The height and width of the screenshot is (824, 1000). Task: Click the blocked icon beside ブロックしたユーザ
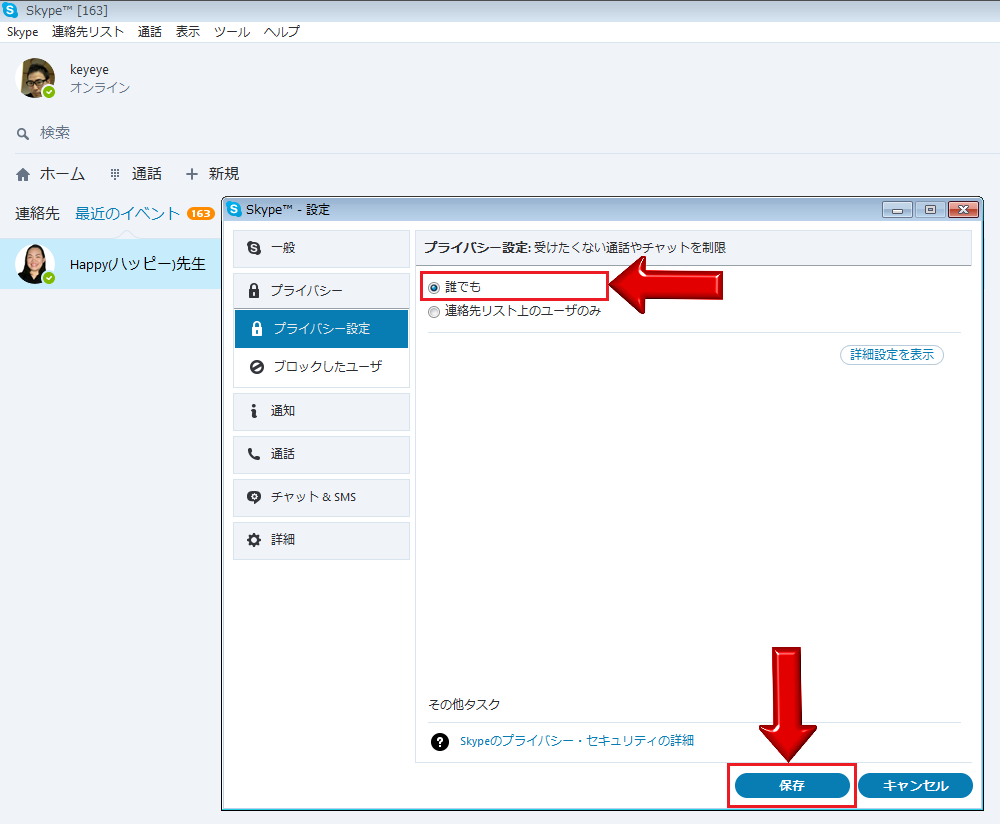click(x=256, y=367)
